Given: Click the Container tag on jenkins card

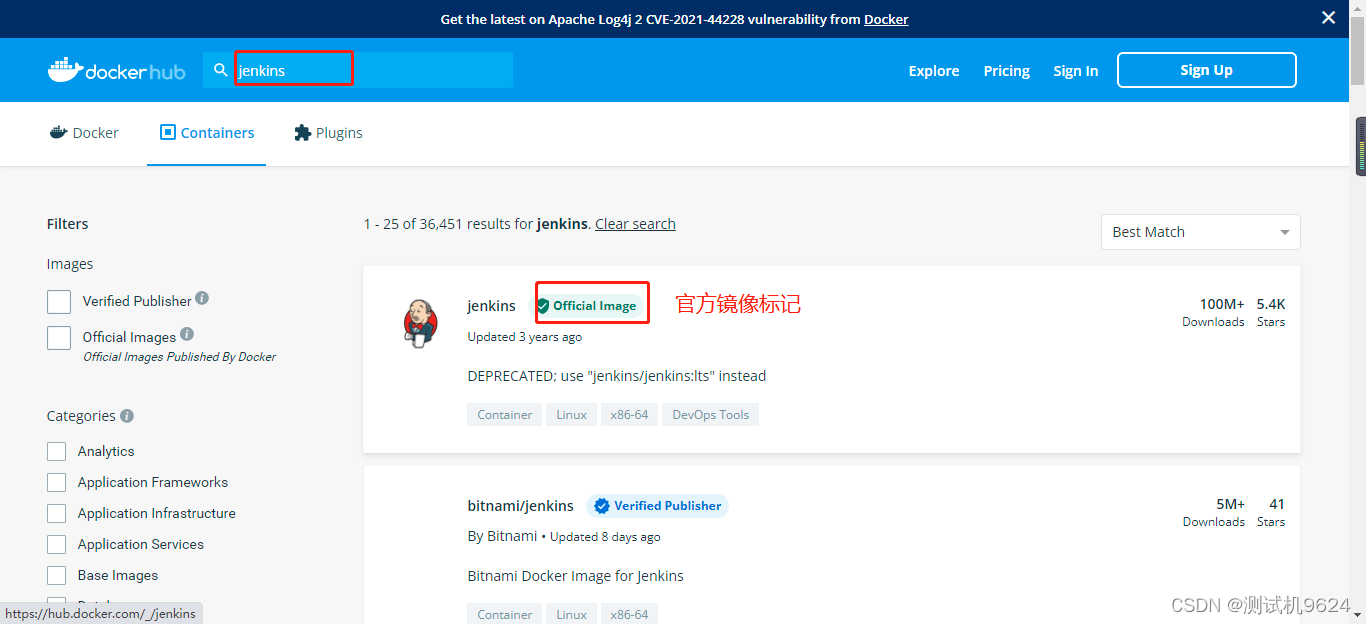Looking at the screenshot, I should (x=504, y=415).
